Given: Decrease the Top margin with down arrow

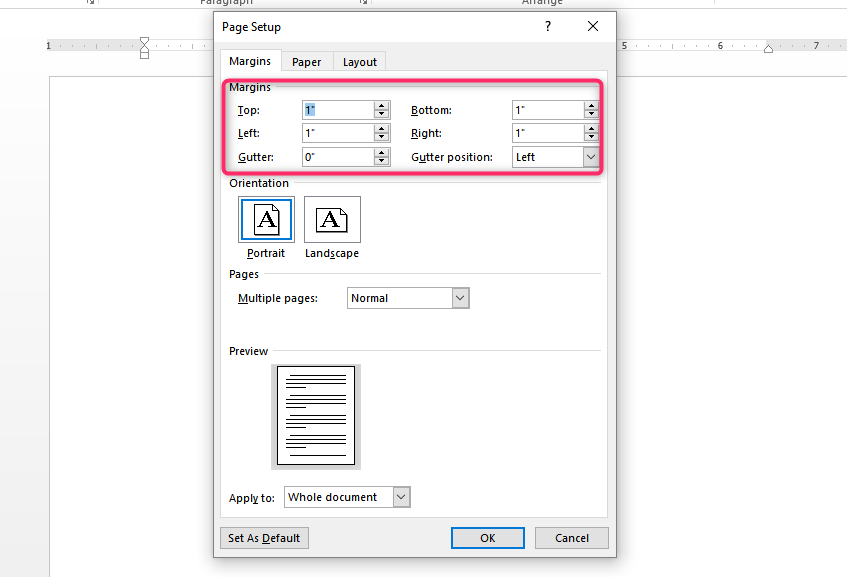Looking at the screenshot, I should (382, 114).
